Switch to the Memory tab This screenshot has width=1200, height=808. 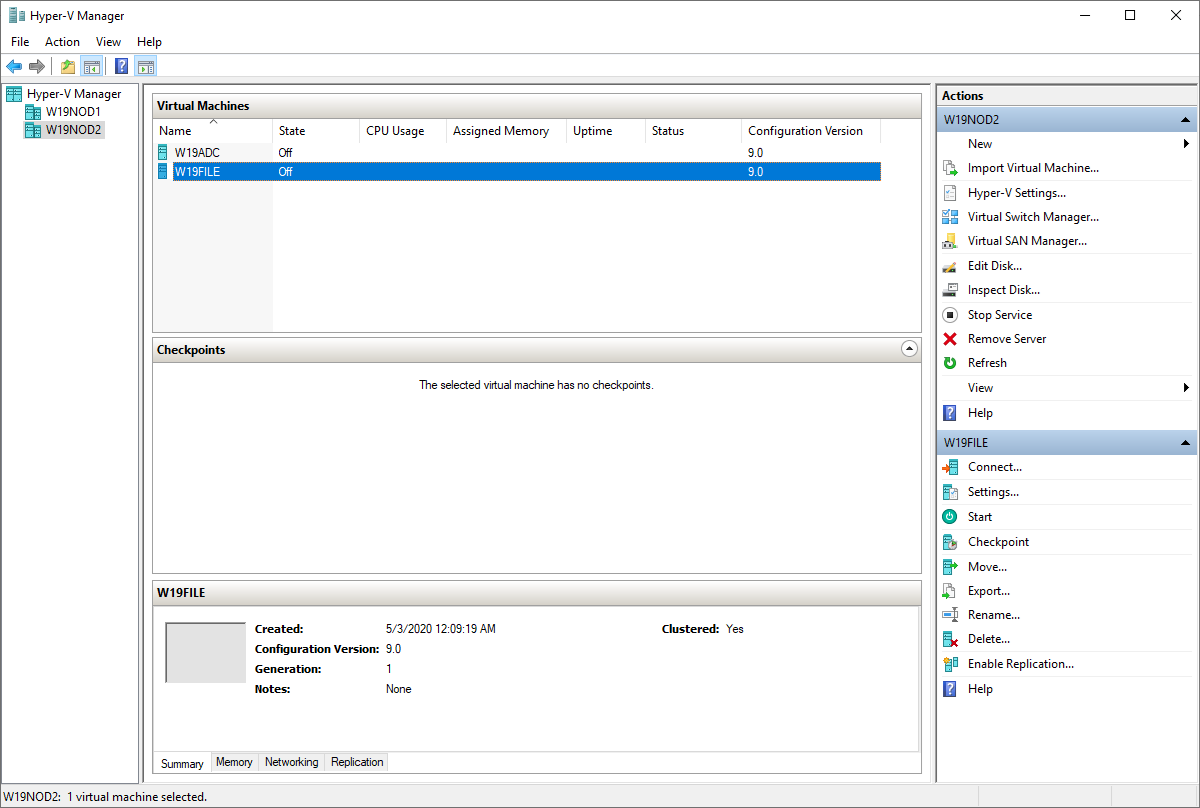click(234, 762)
